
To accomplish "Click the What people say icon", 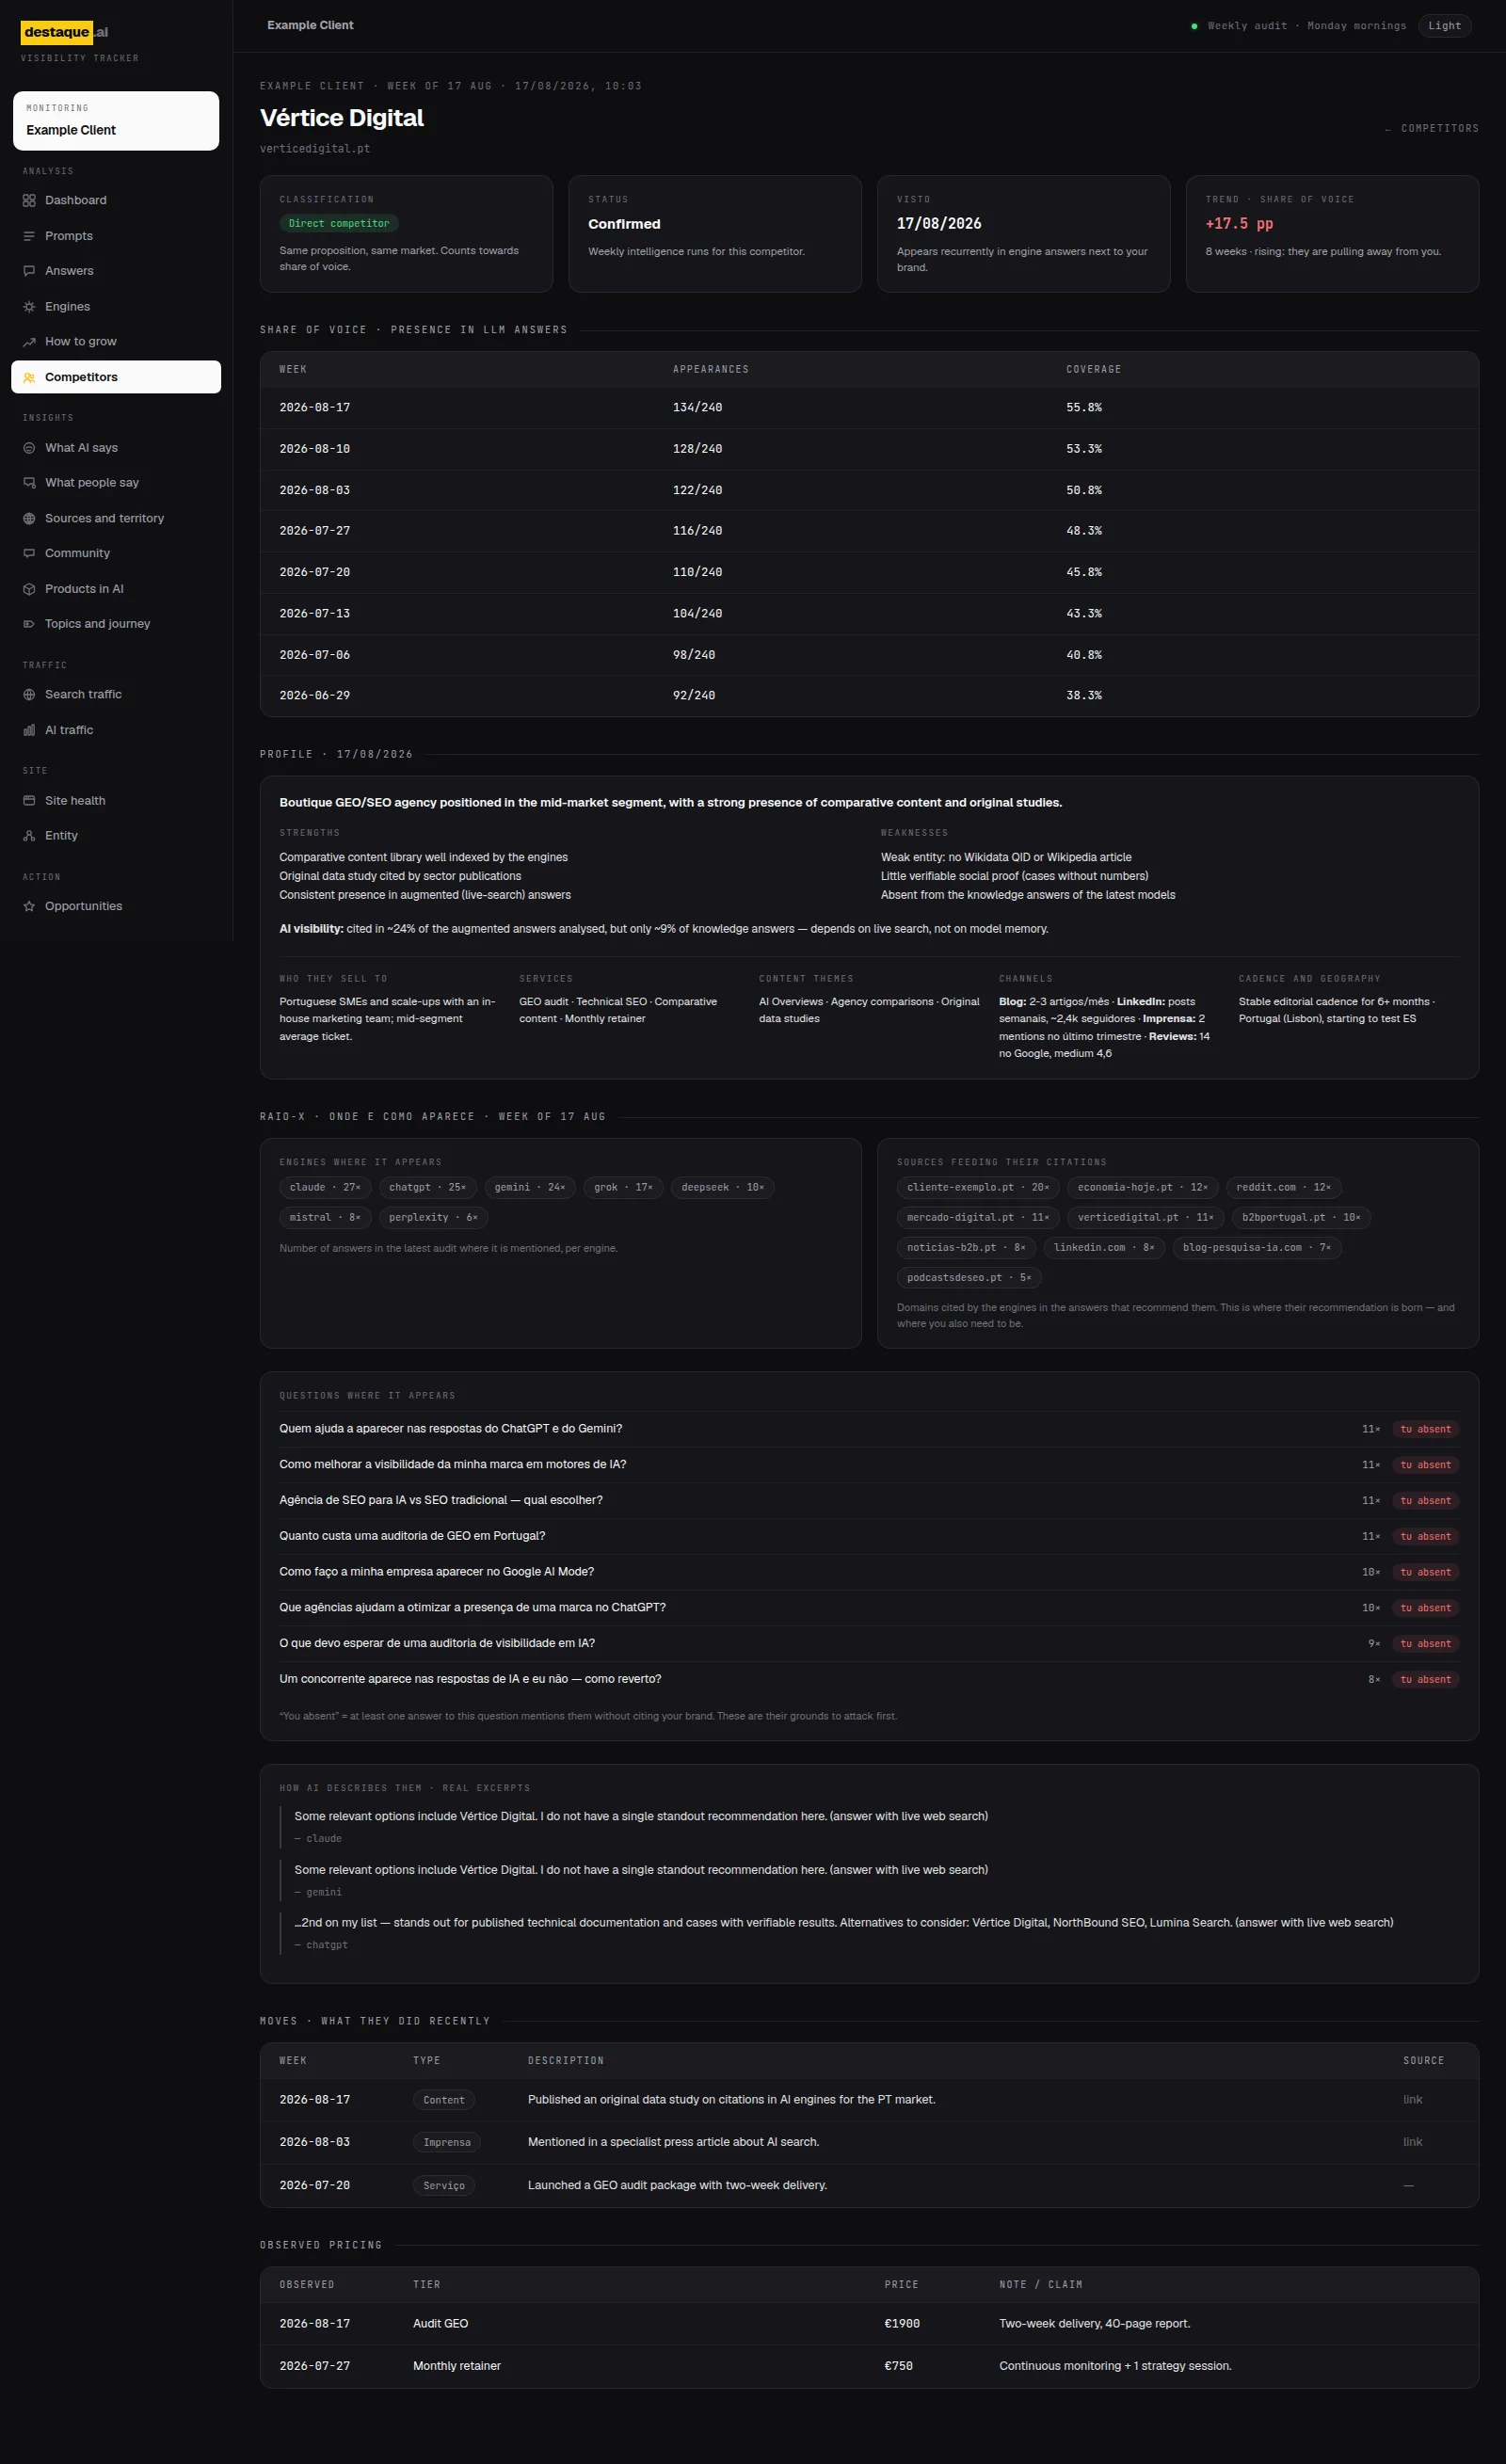I will [29, 483].
